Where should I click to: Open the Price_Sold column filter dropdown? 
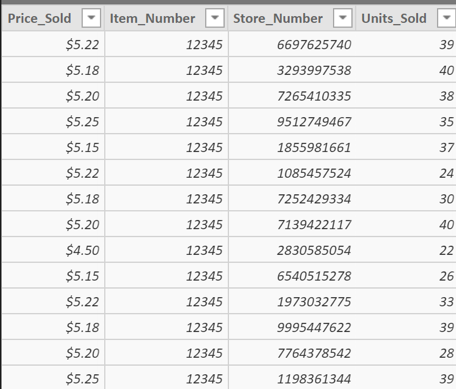(91, 18)
